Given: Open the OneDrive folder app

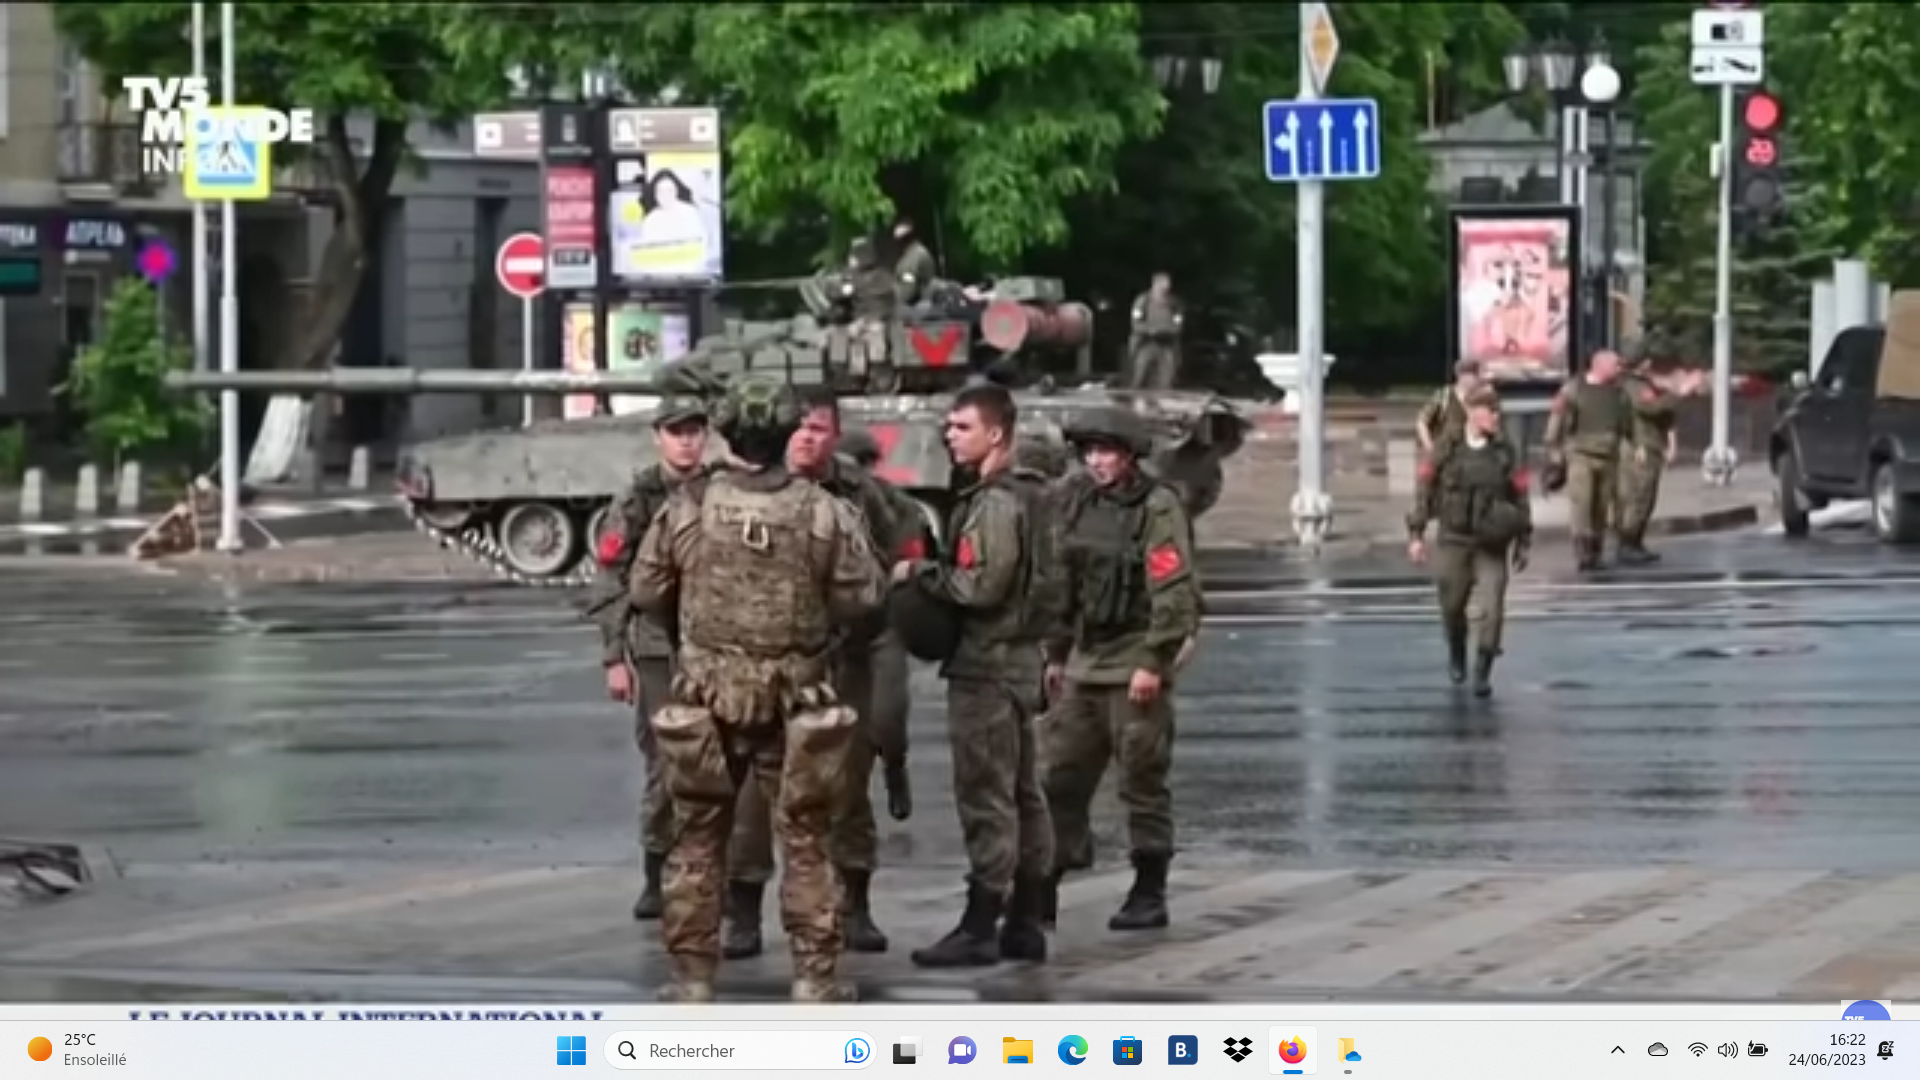Looking at the screenshot, I should click(x=1348, y=1050).
